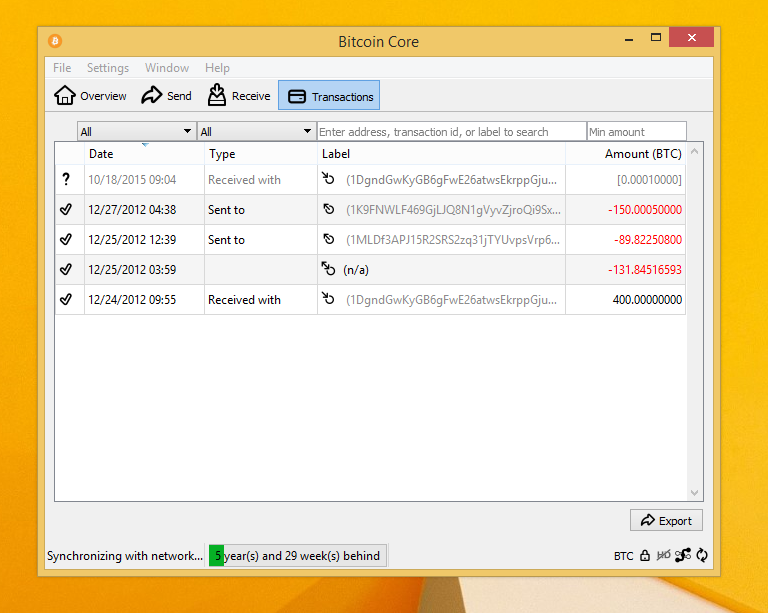This screenshot has height=613, width=768.
Task: Click 'Sent to' in the 12/27/2012 row
Action: tap(226, 210)
